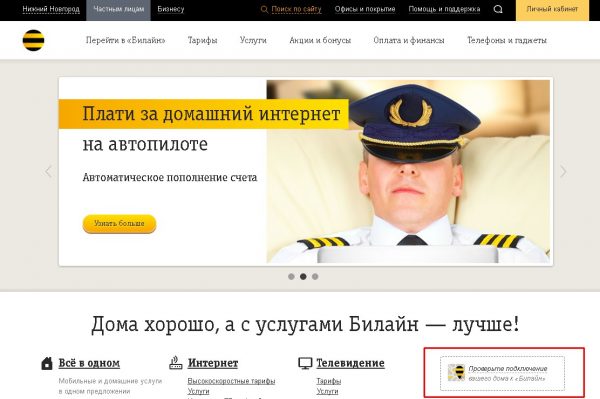Select the first carousel dot
The image size is (600, 399).
point(291,277)
